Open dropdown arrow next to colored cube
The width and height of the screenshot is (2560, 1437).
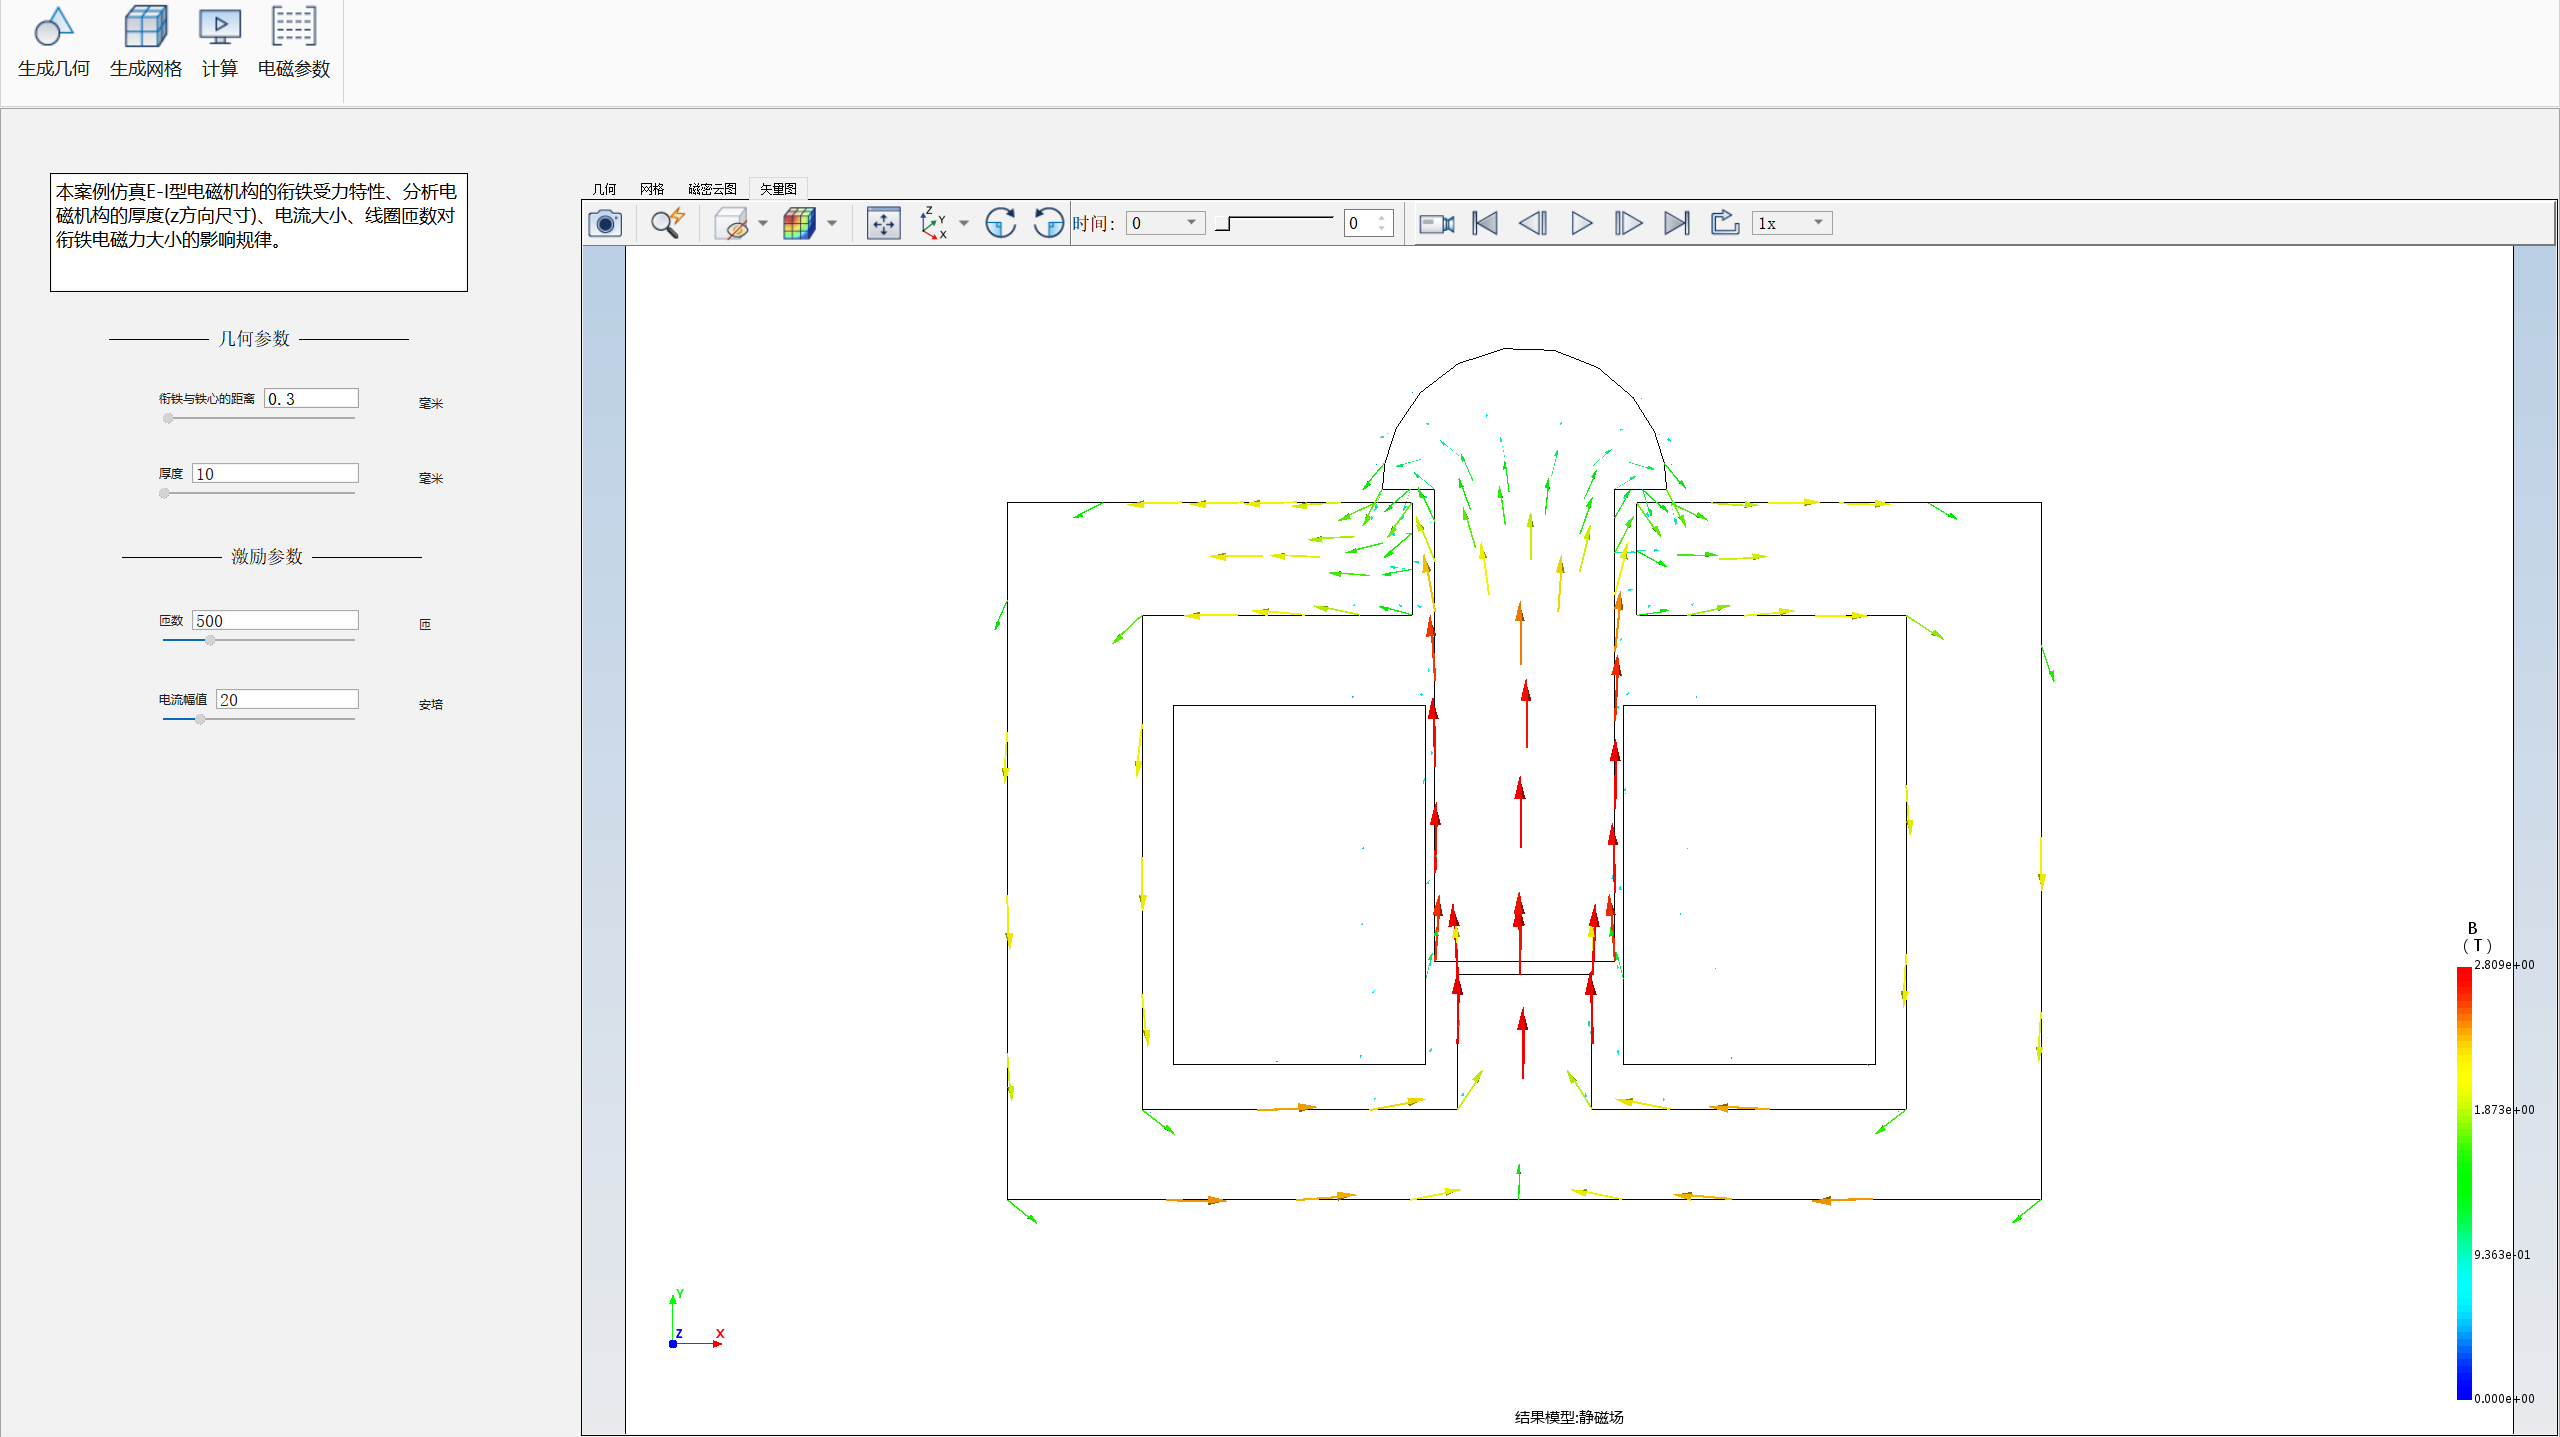point(832,223)
